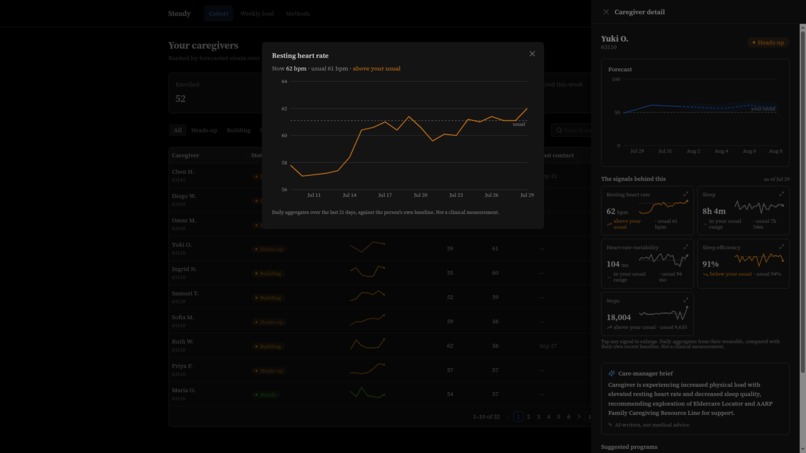Click the Suggested programs heading
This screenshot has width=806, height=453.
click(x=629, y=447)
